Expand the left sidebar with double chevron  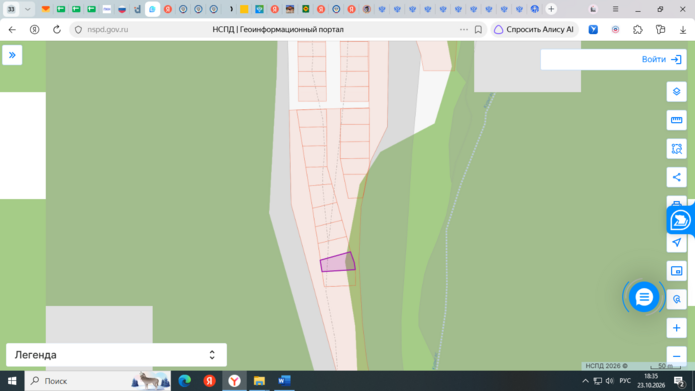12,55
